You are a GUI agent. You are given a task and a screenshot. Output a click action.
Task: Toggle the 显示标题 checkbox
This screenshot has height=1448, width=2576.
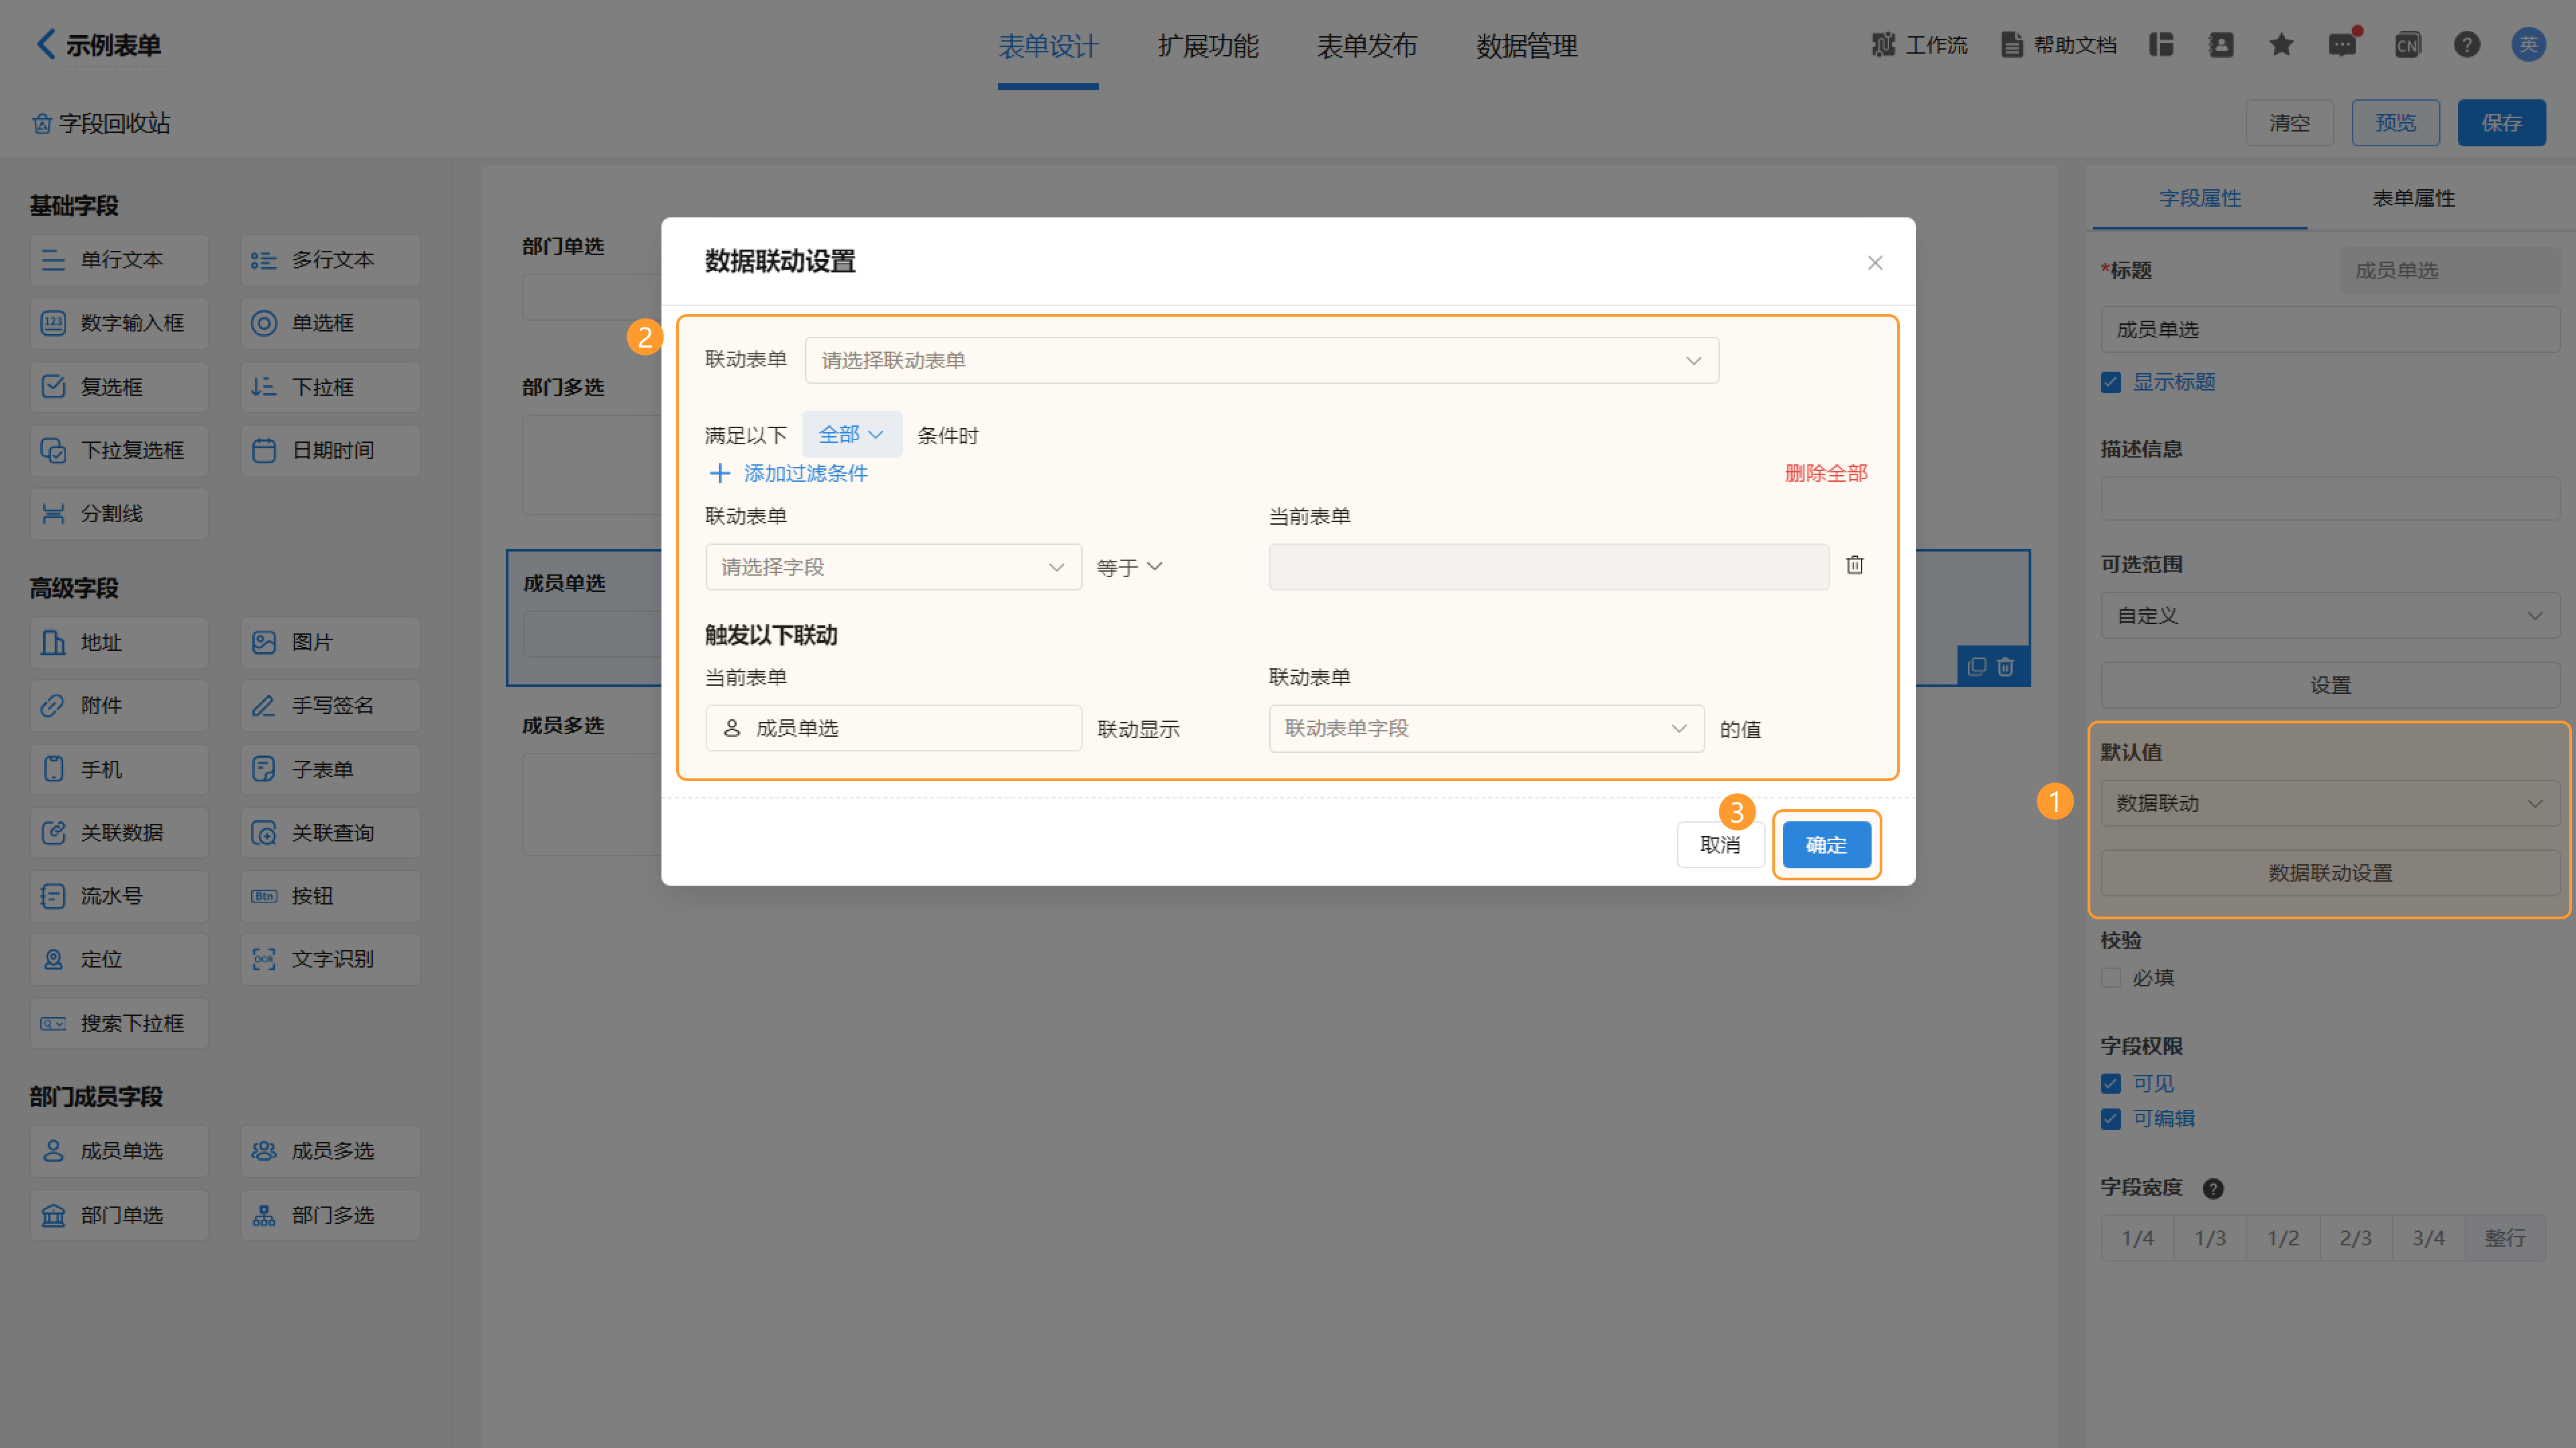[2111, 383]
